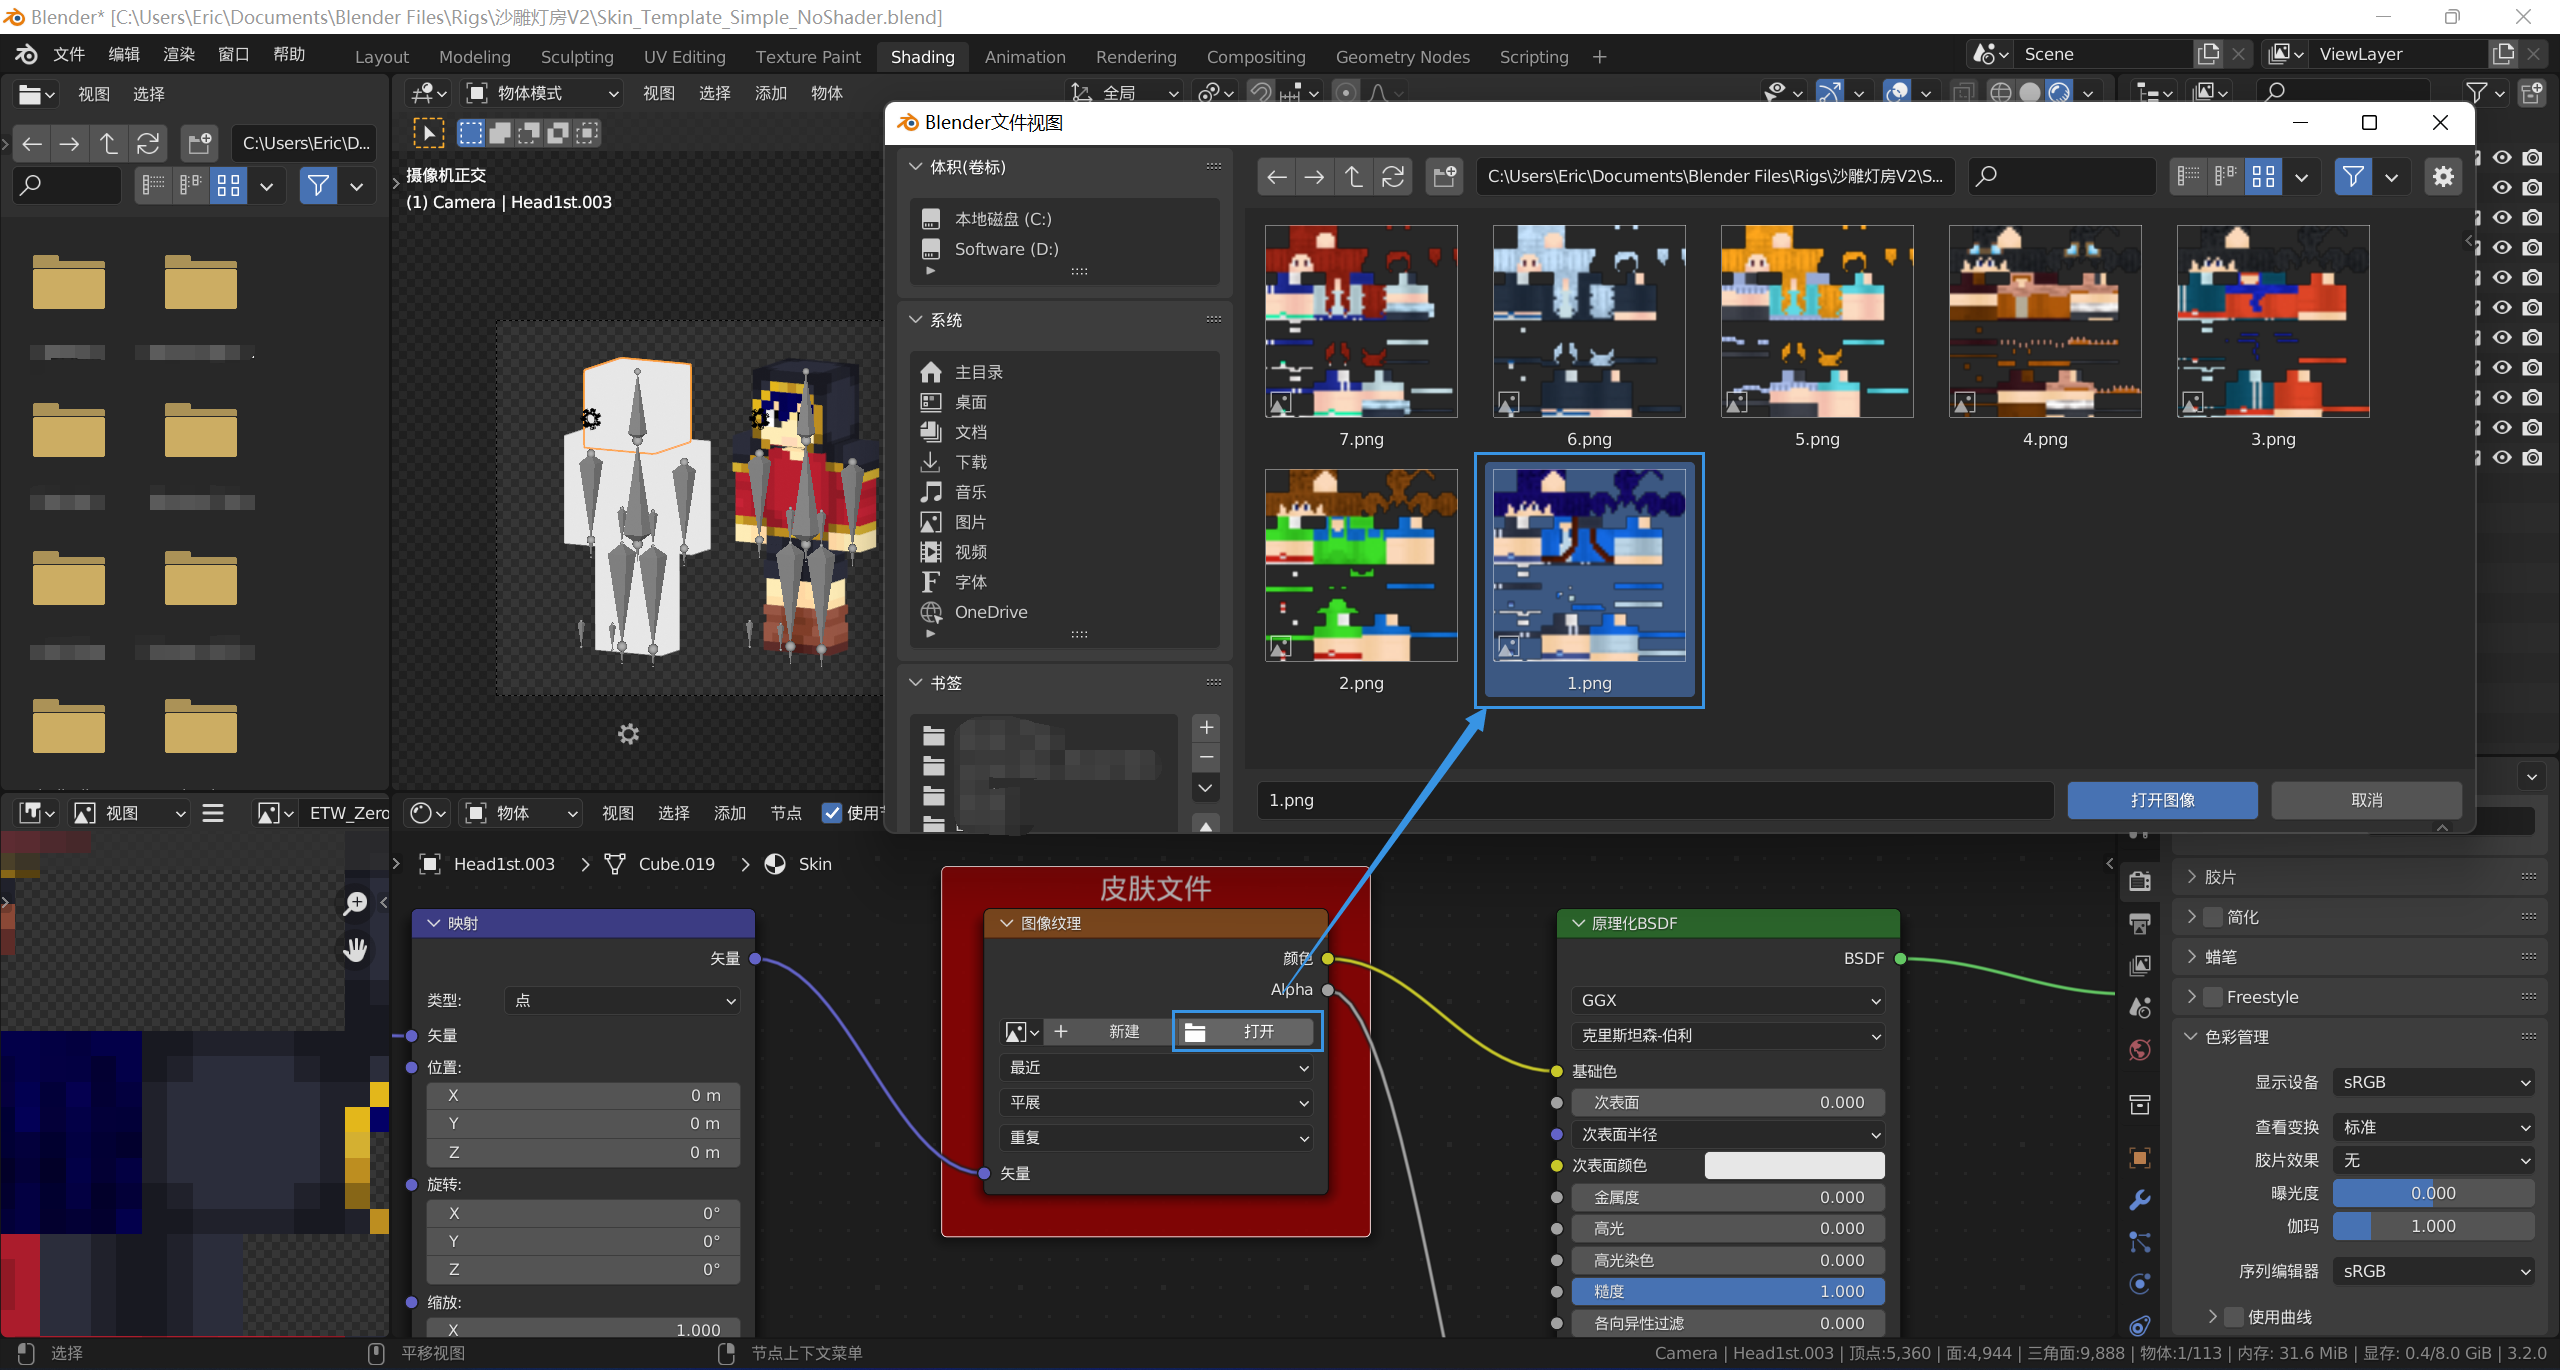Collapse the System panel in file dialog

coord(915,320)
